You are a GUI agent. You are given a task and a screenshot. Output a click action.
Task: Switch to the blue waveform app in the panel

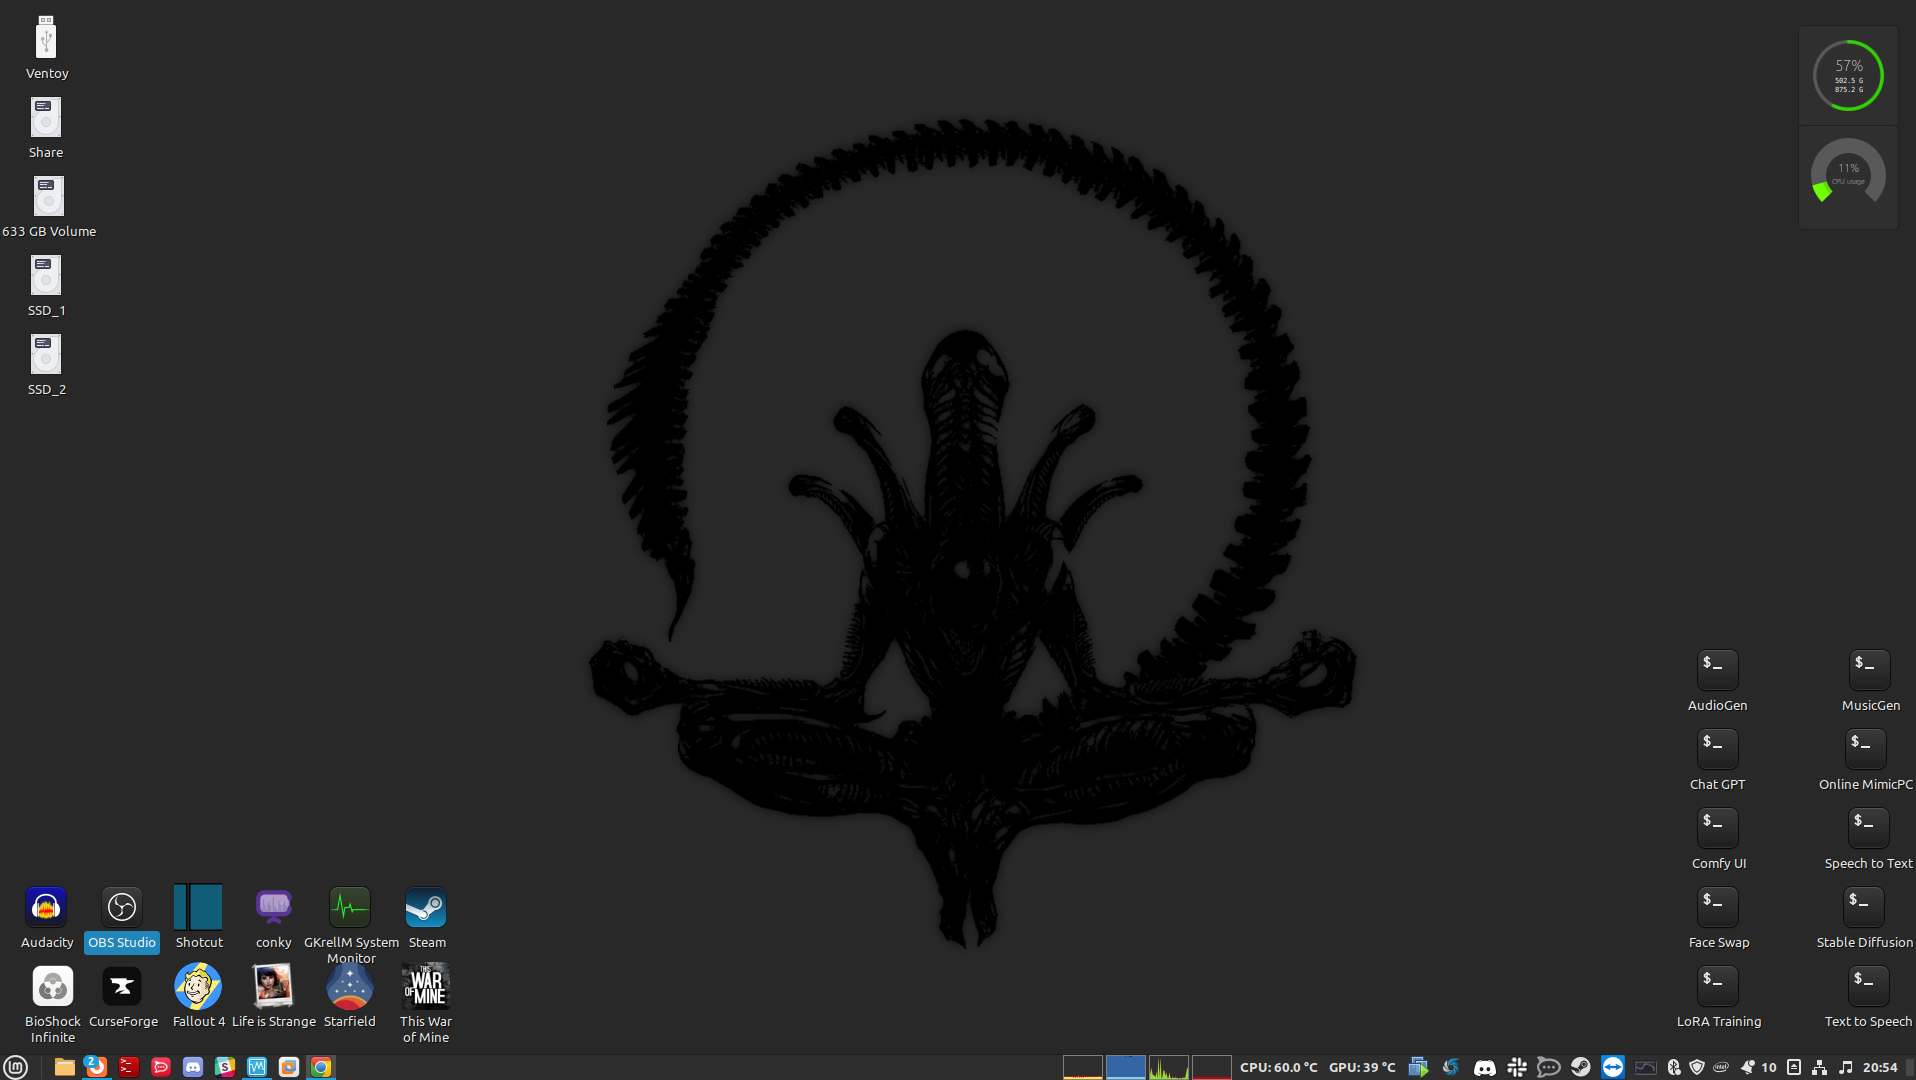pos(257,1067)
